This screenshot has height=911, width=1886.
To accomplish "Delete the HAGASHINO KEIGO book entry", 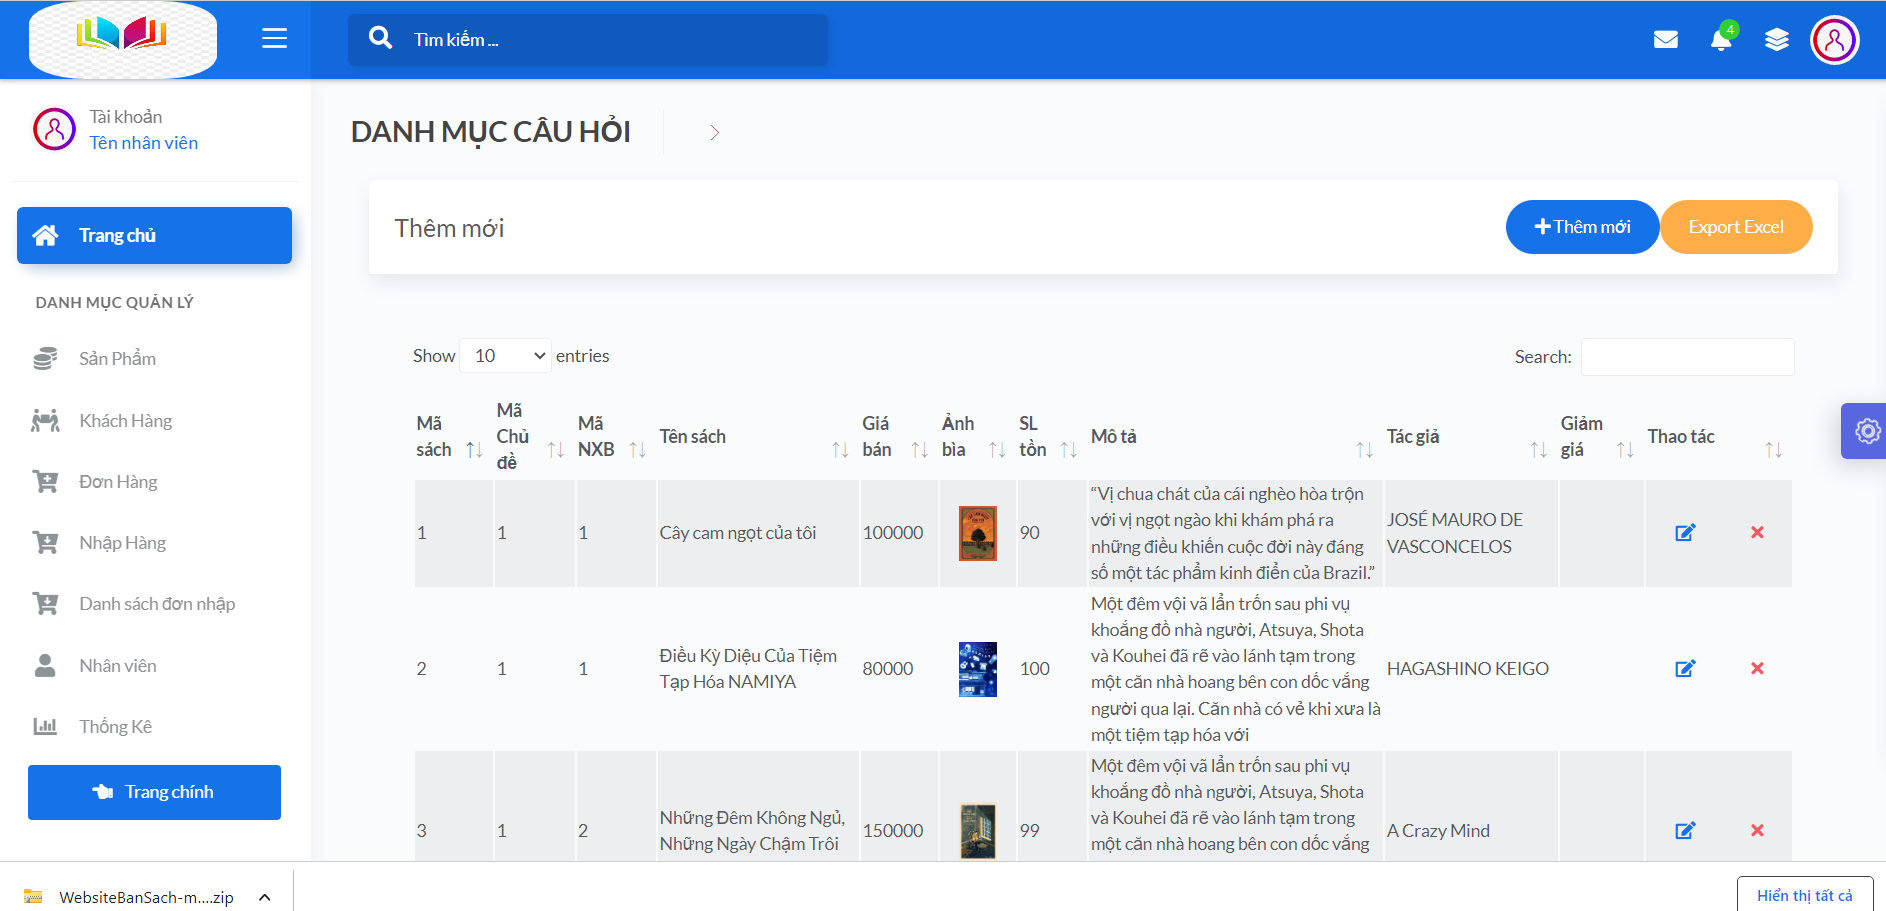I will click(1757, 668).
